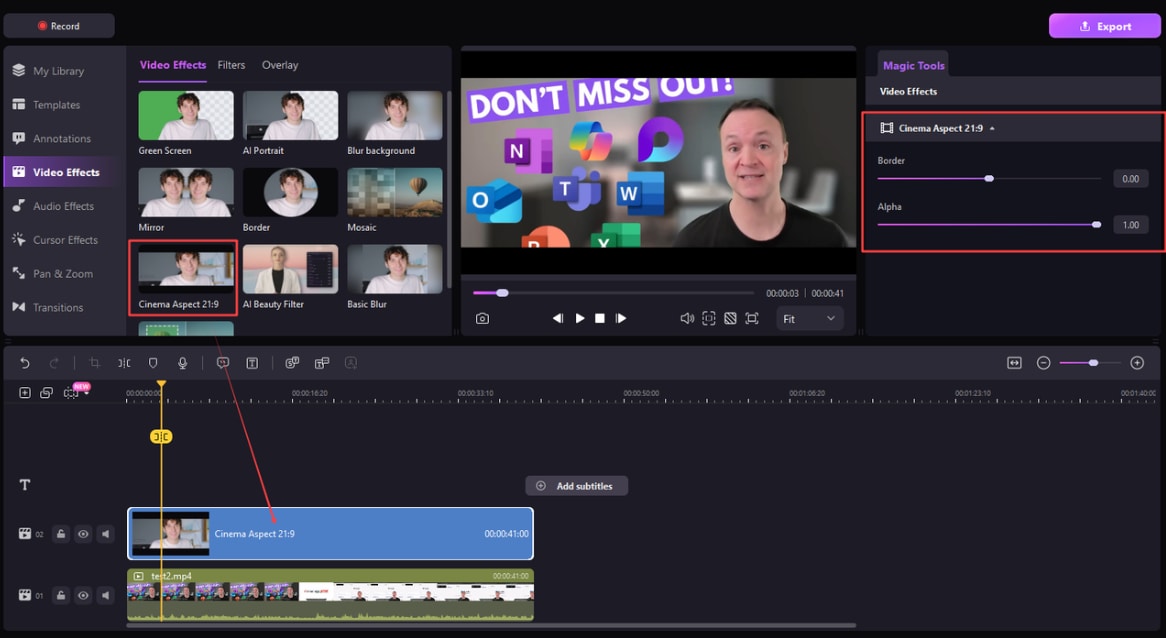Toggle lock on track 02
The width and height of the screenshot is (1166, 638).
(x=61, y=534)
